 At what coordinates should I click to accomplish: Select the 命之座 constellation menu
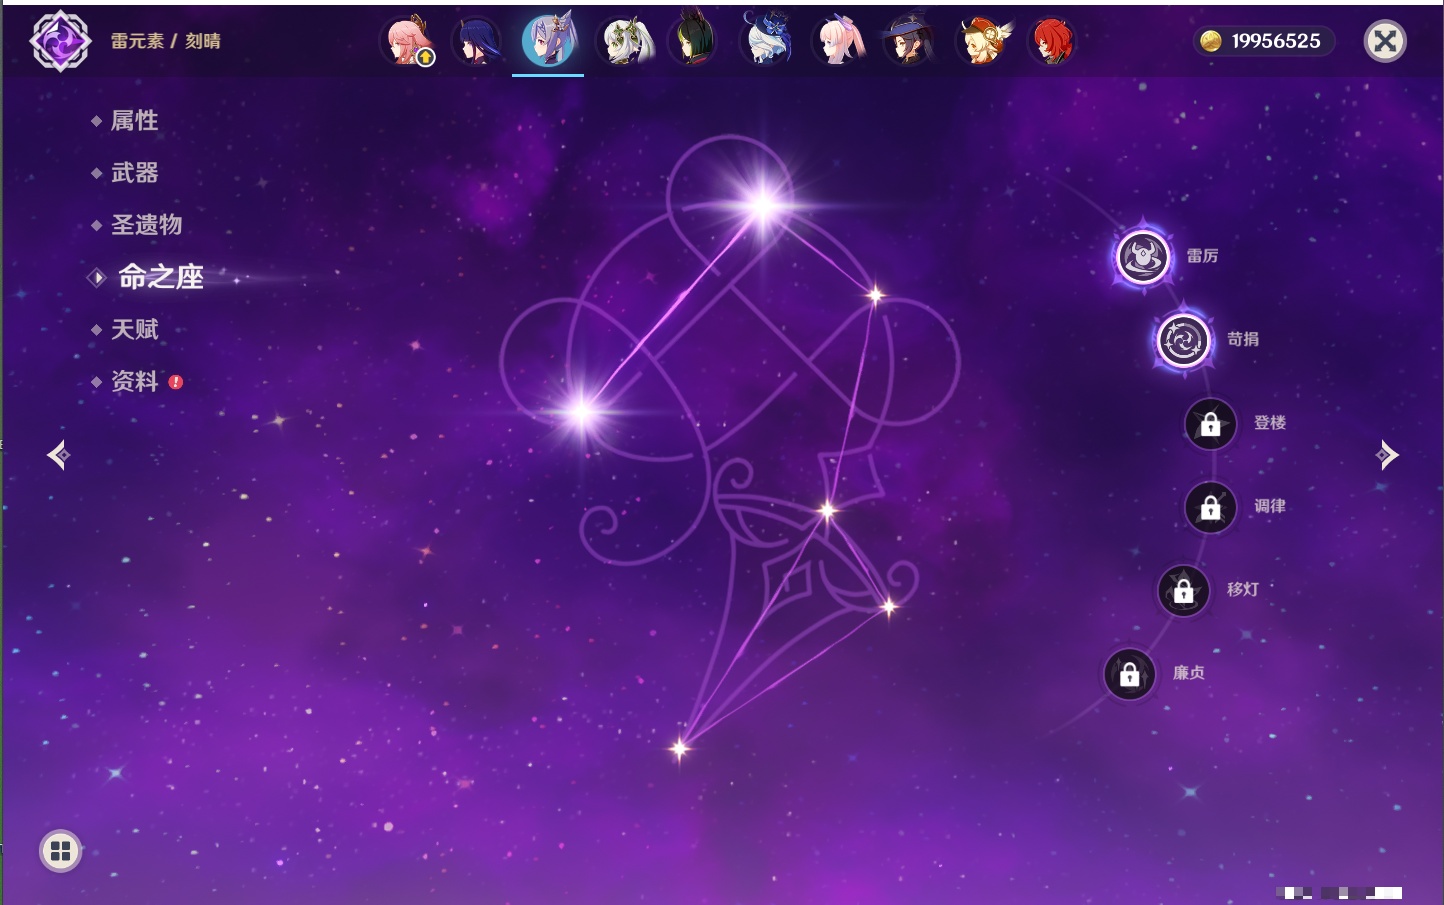click(160, 277)
